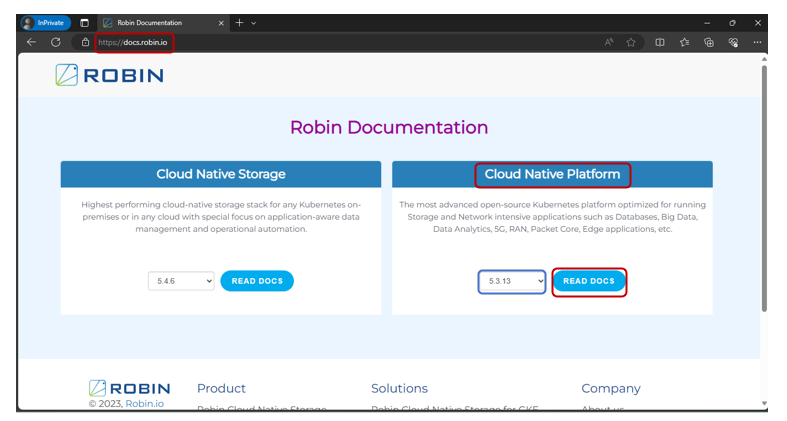The image size is (787, 421).
Task: Open browser essentials heart icon
Action: click(733, 42)
